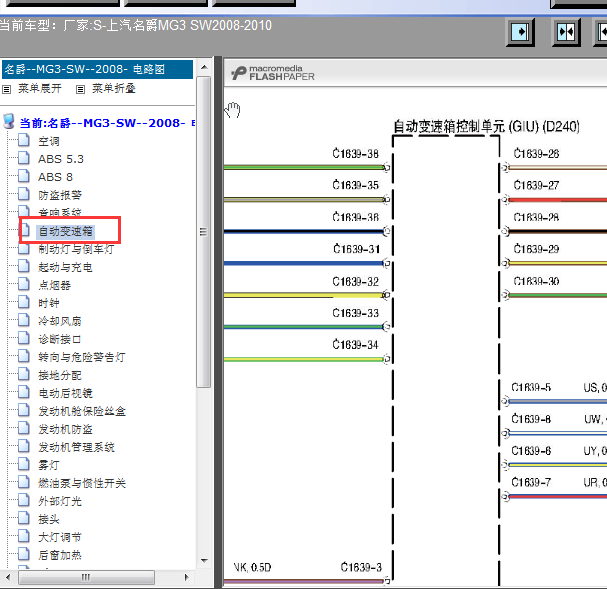Open 发动机舱保险丝盒 diagram
Viewport: 607px width, 589px height.
(x=82, y=411)
